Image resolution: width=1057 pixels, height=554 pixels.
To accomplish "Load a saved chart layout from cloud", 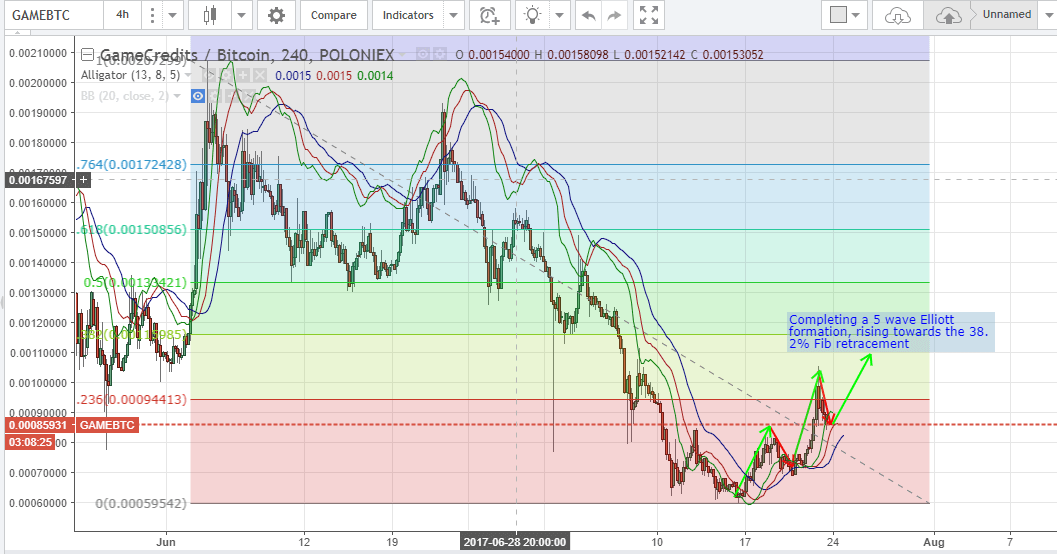I will [897, 15].
